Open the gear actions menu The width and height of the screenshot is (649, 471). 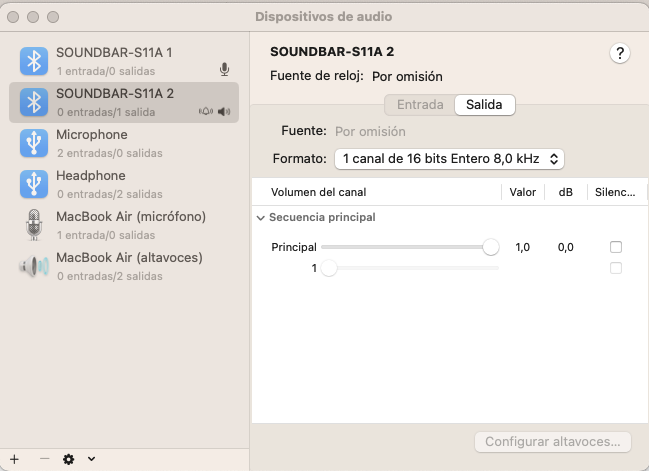(x=68, y=459)
